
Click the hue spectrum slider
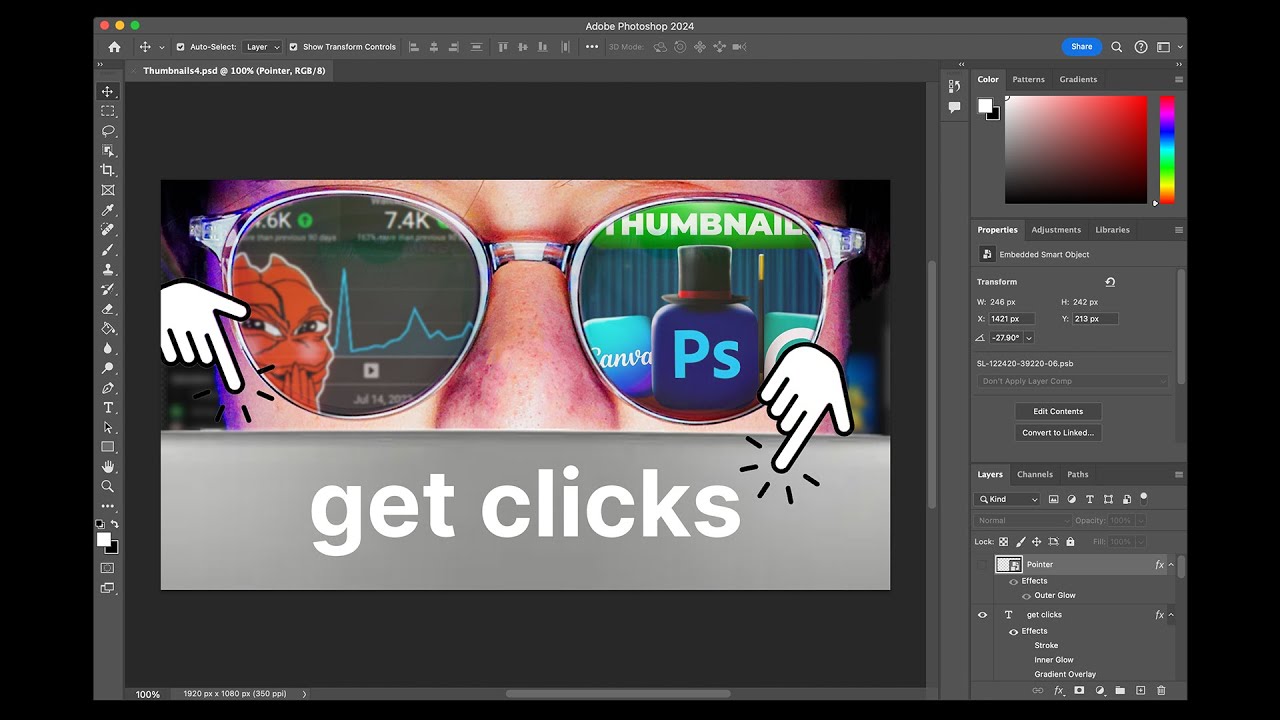(x=1167, y=150)
